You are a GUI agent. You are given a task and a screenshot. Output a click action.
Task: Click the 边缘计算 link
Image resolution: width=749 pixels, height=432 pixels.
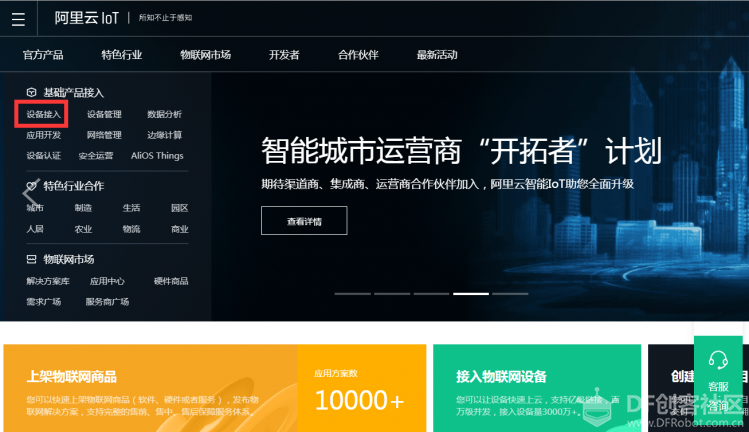click(164, 135)
